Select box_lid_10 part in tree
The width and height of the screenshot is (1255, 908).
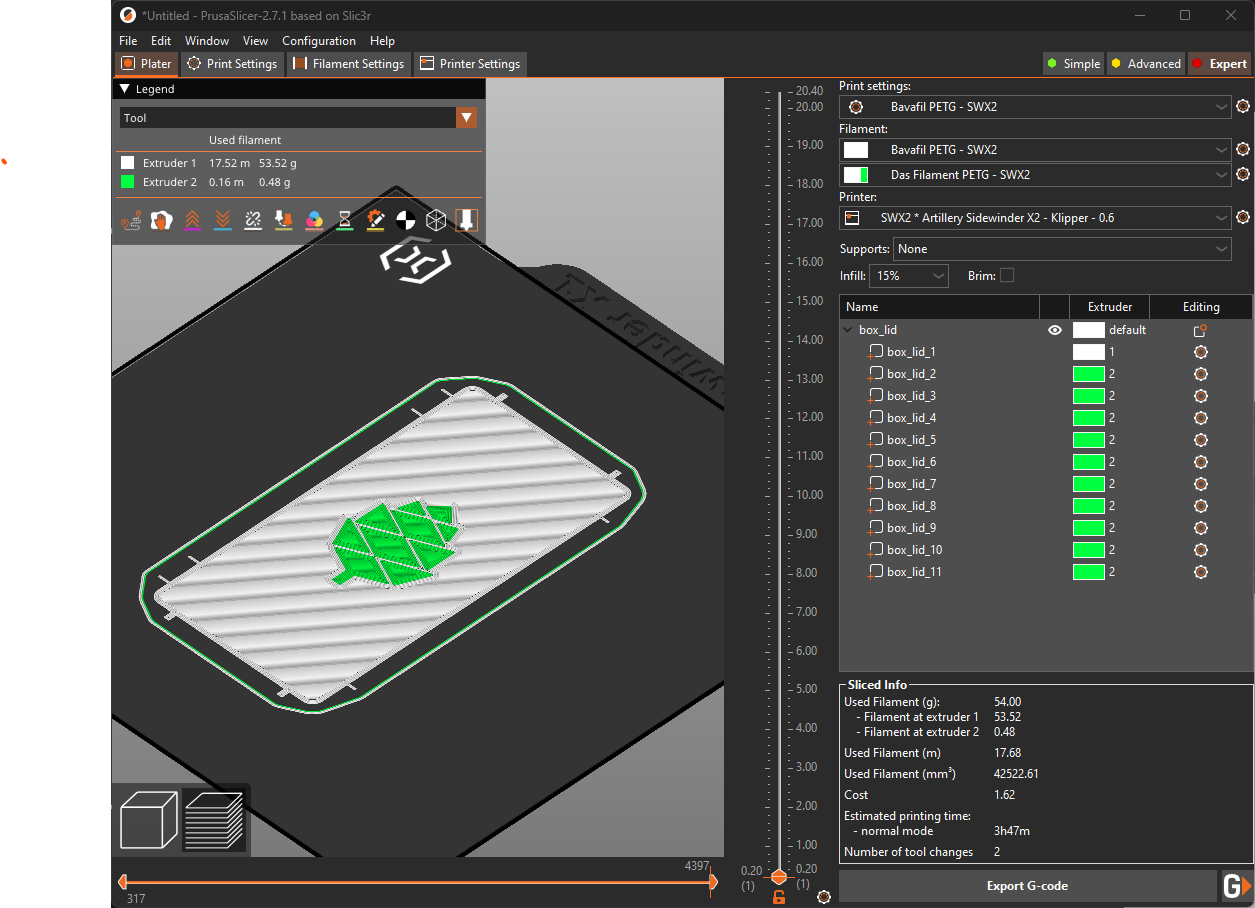tap(915, 550)
